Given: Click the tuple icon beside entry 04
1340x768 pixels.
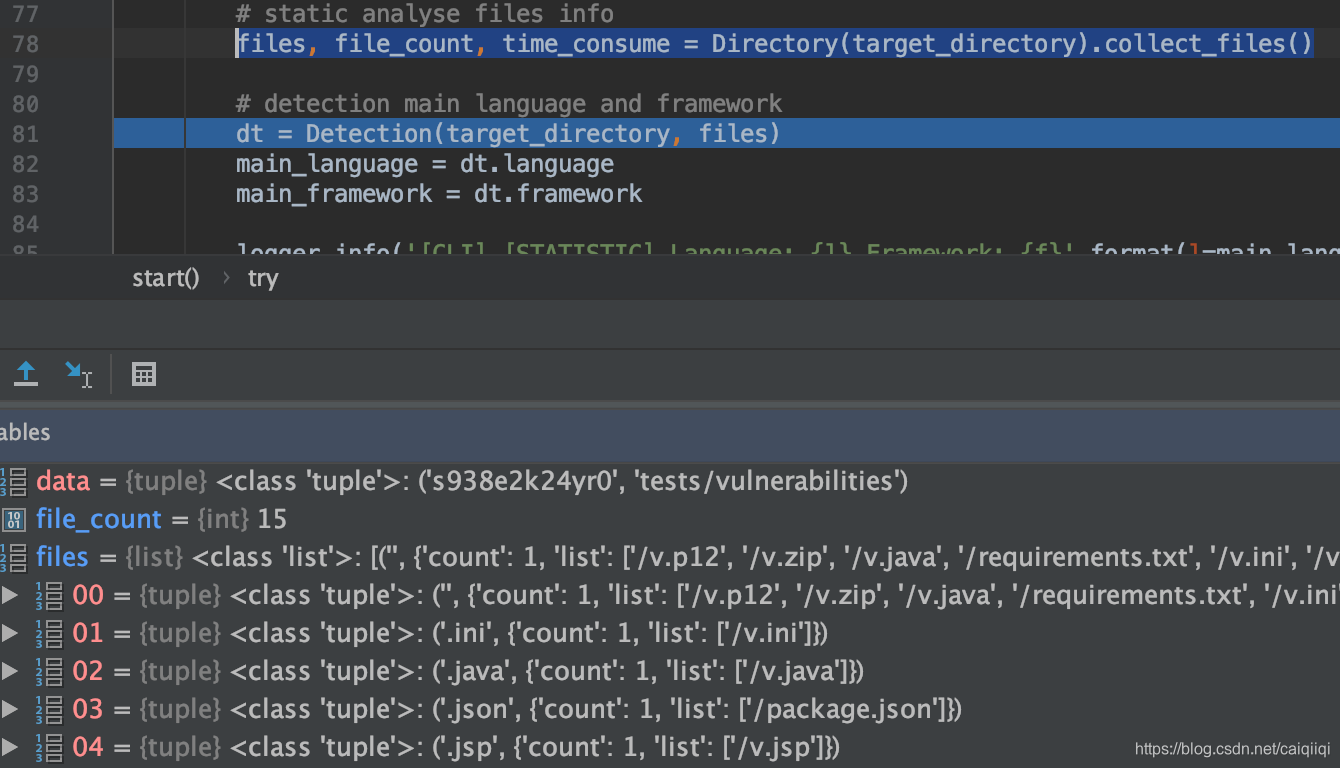Looking at the screenshot, I should click(x=49, y=747).
